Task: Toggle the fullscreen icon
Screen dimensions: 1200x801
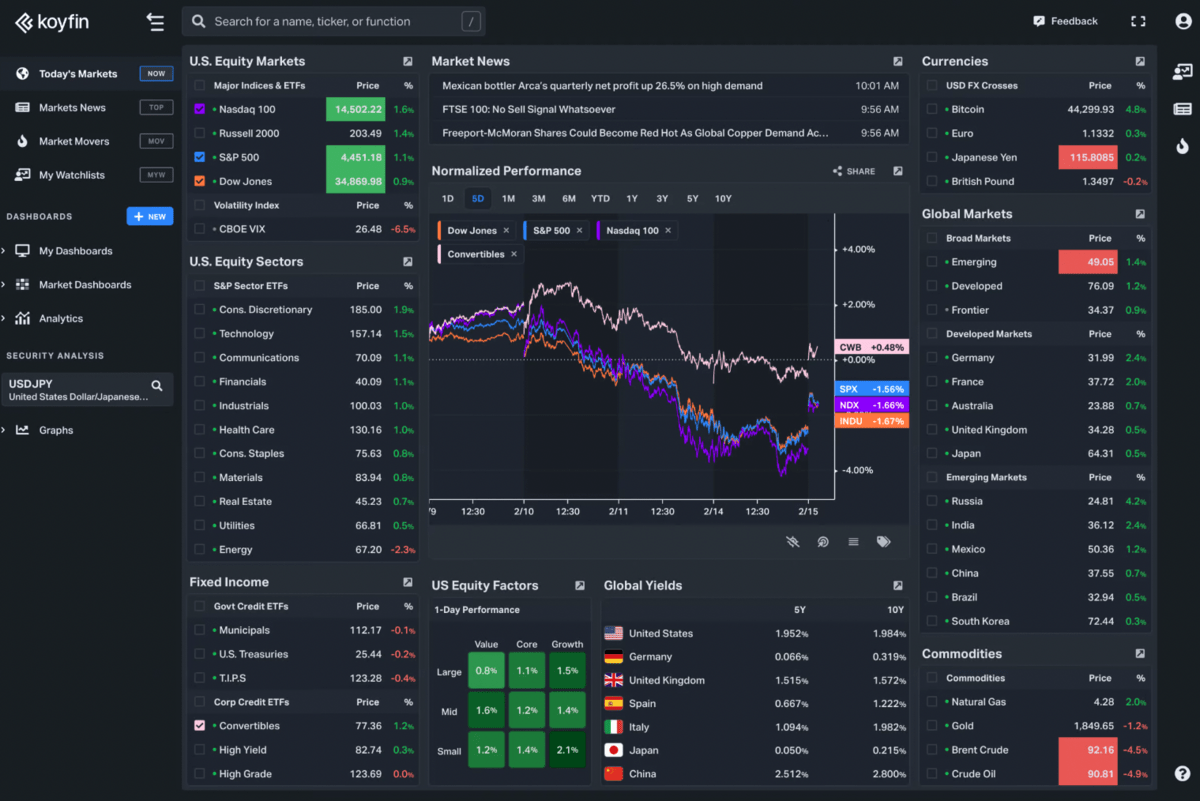Action: (x=1138, y=21)
